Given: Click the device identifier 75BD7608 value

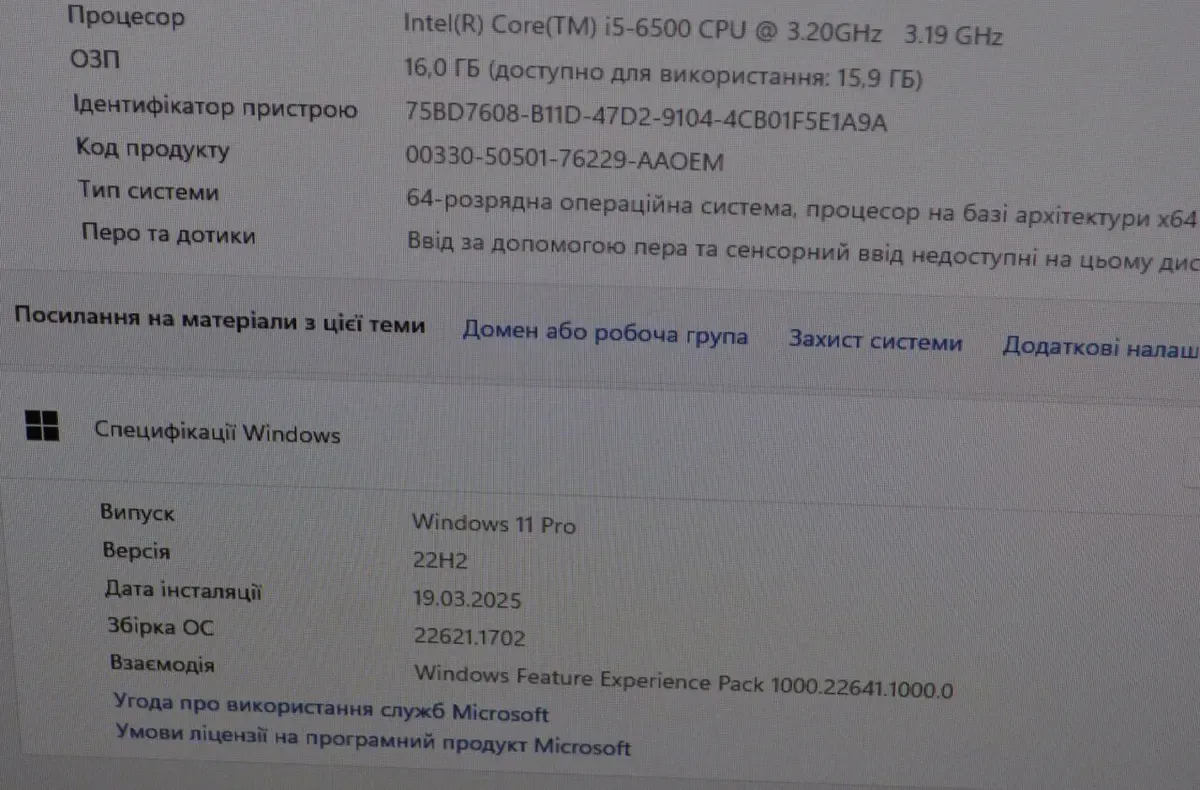Looking at the screenshot, I should 647,121.
